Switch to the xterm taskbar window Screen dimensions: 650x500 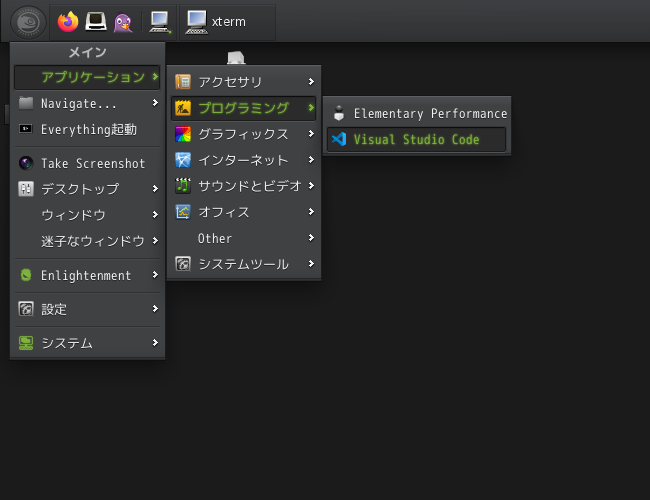coord(227,22)
